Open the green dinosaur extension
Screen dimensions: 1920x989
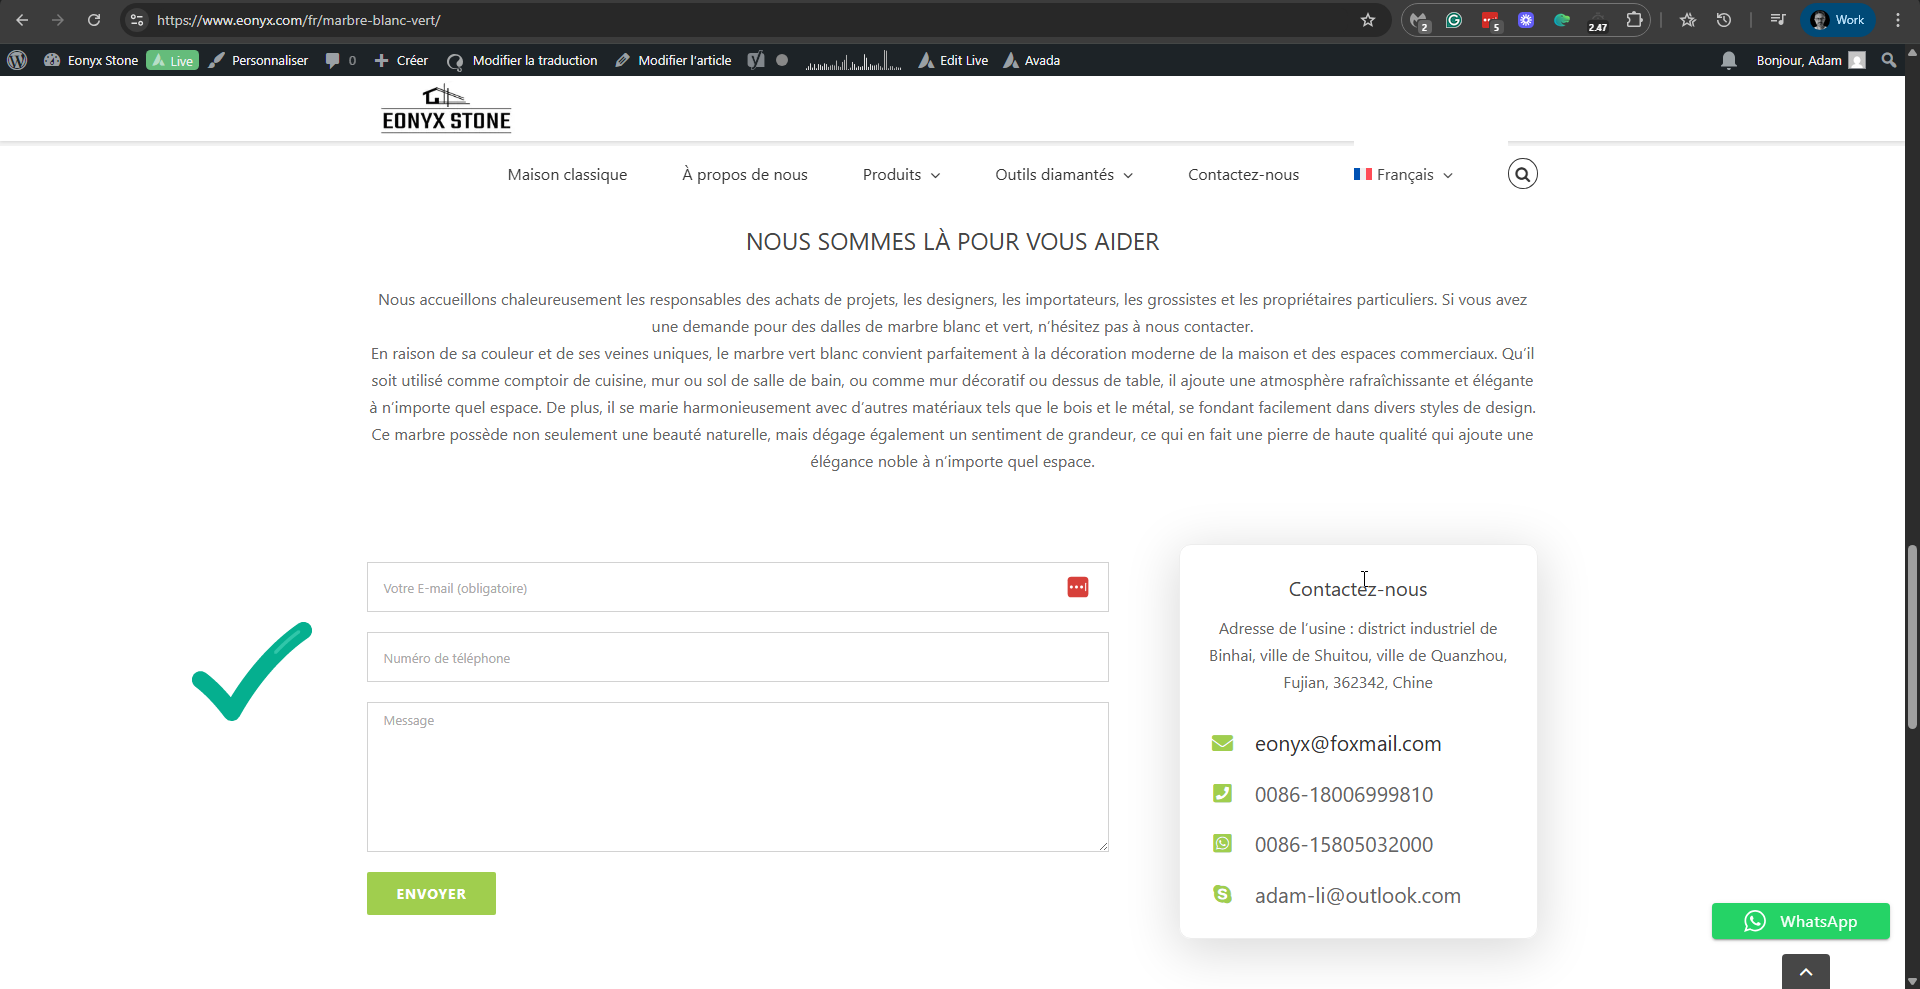coord(1562,20)
